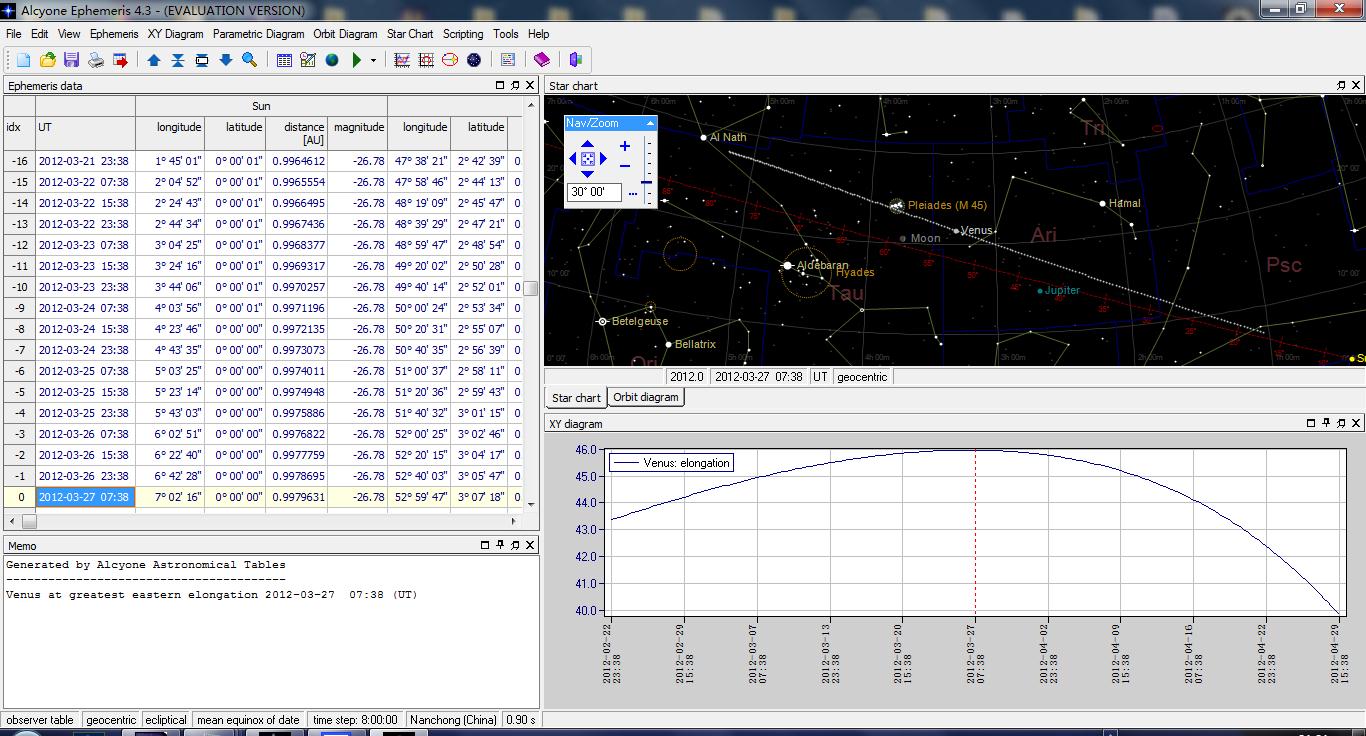The height and width of the screenshot is (736, 1366).
Task: Open the Parametric Diagram menu
Action: [x=258, y=34]
